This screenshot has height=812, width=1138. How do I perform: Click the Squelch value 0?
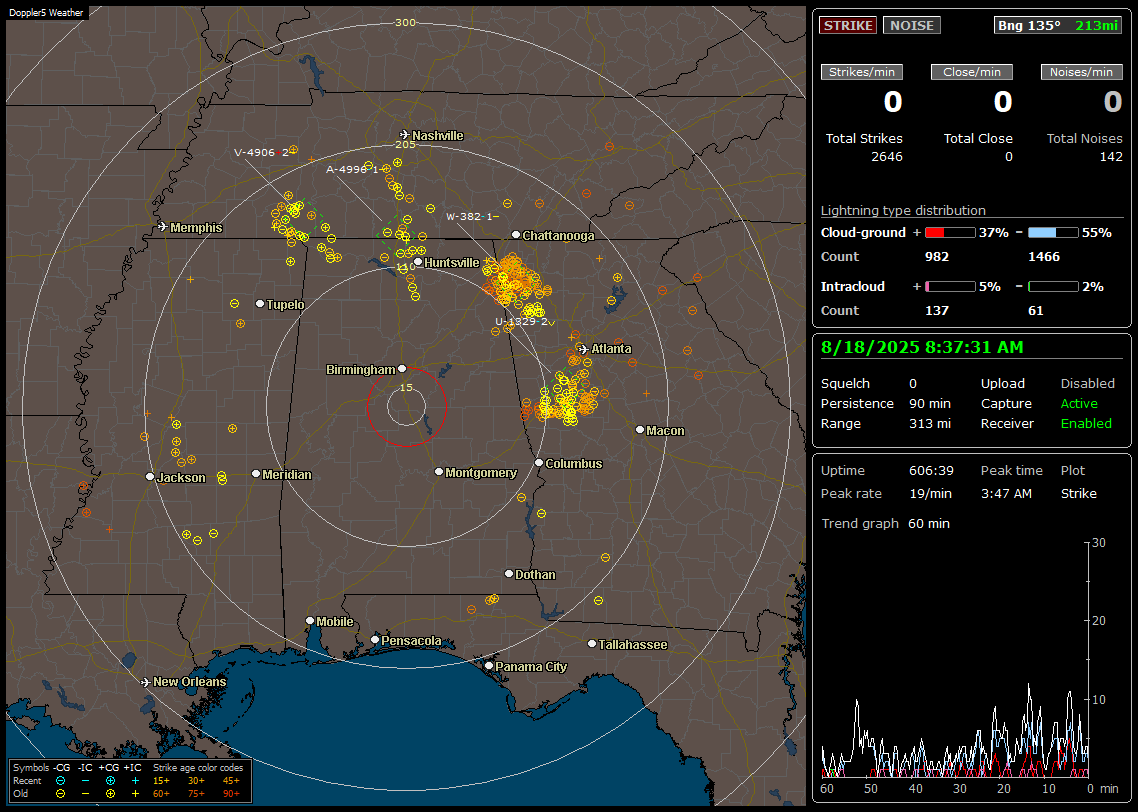[x=913, y=384]
